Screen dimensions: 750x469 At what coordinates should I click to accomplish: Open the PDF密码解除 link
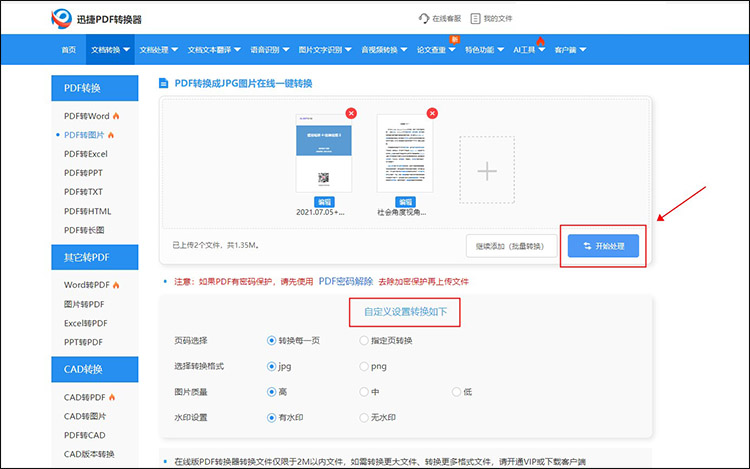click(x=346, y=282)
